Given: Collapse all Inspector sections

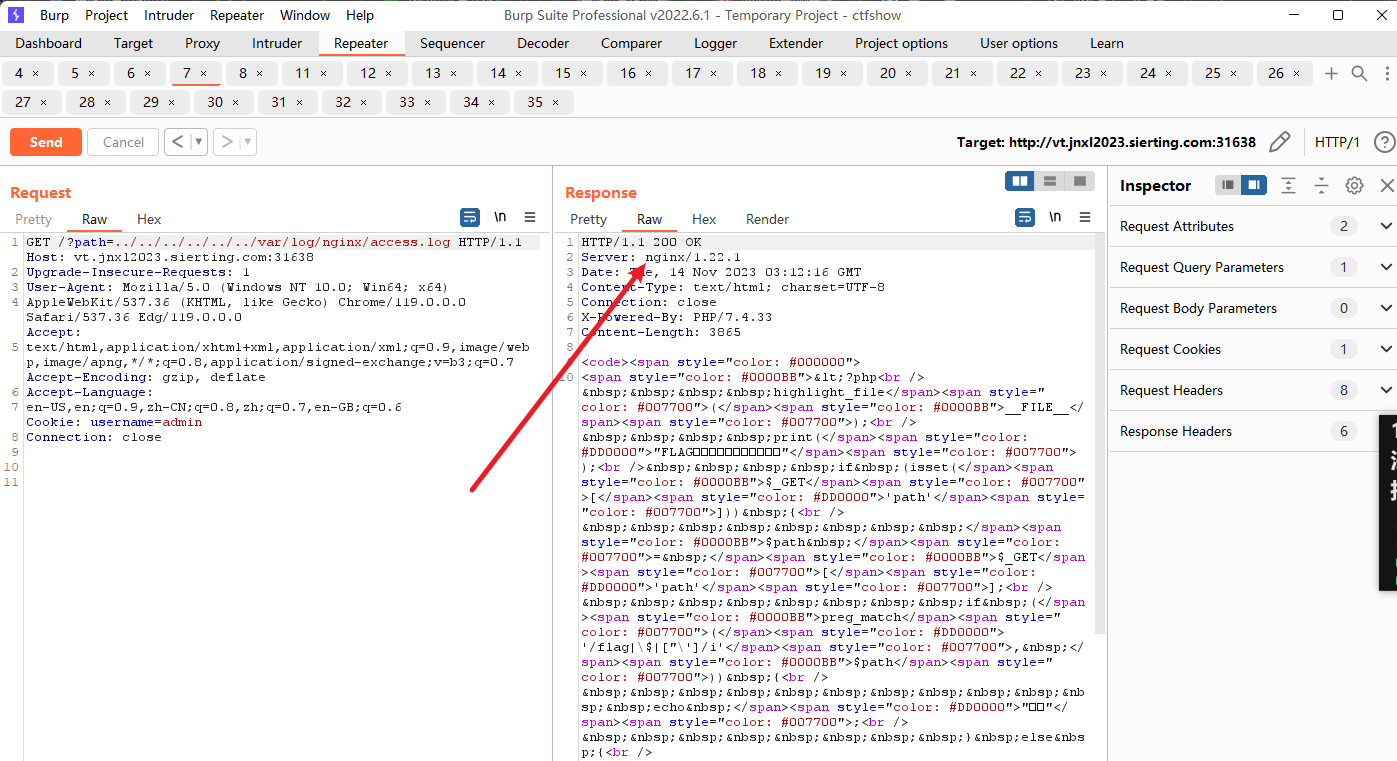Looking at the screenshot, I should point(1321,185).
